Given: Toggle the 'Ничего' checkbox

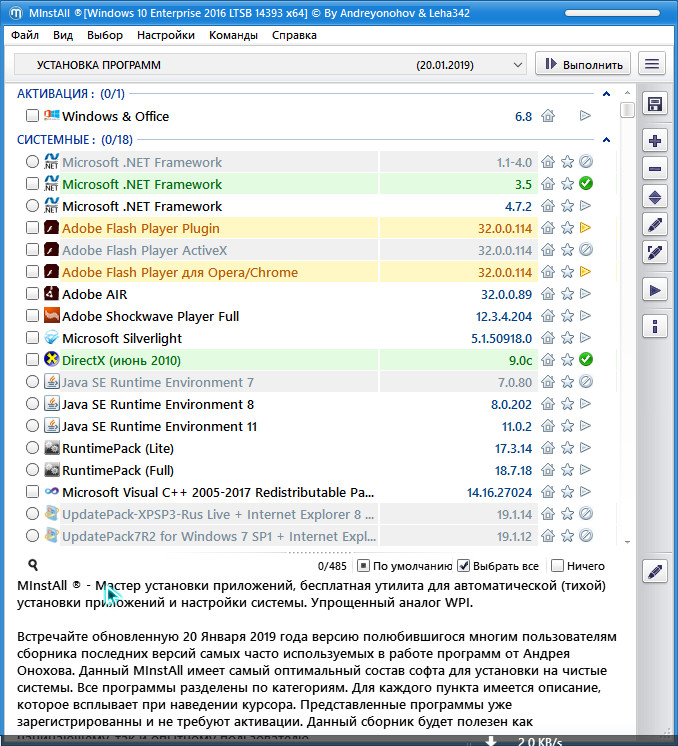Looking at the screenshot, I should click(557, 566).
